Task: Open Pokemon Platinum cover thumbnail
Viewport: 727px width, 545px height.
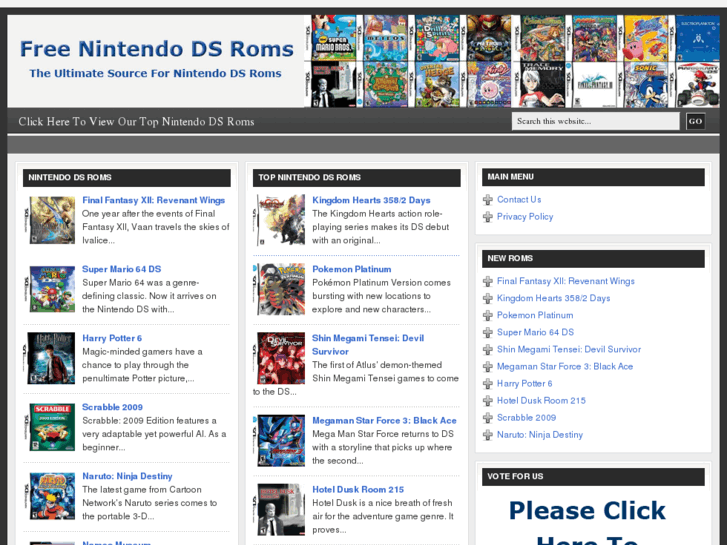Action: point(280,289)
